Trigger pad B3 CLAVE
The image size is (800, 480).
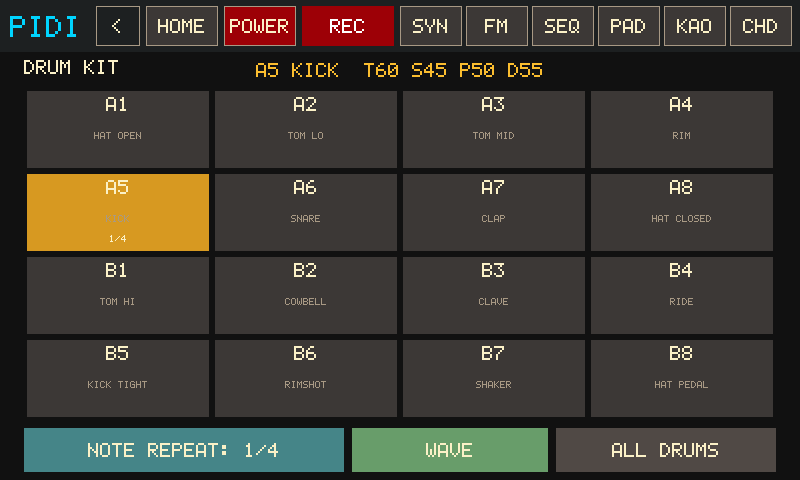click(x=494, y=295)
